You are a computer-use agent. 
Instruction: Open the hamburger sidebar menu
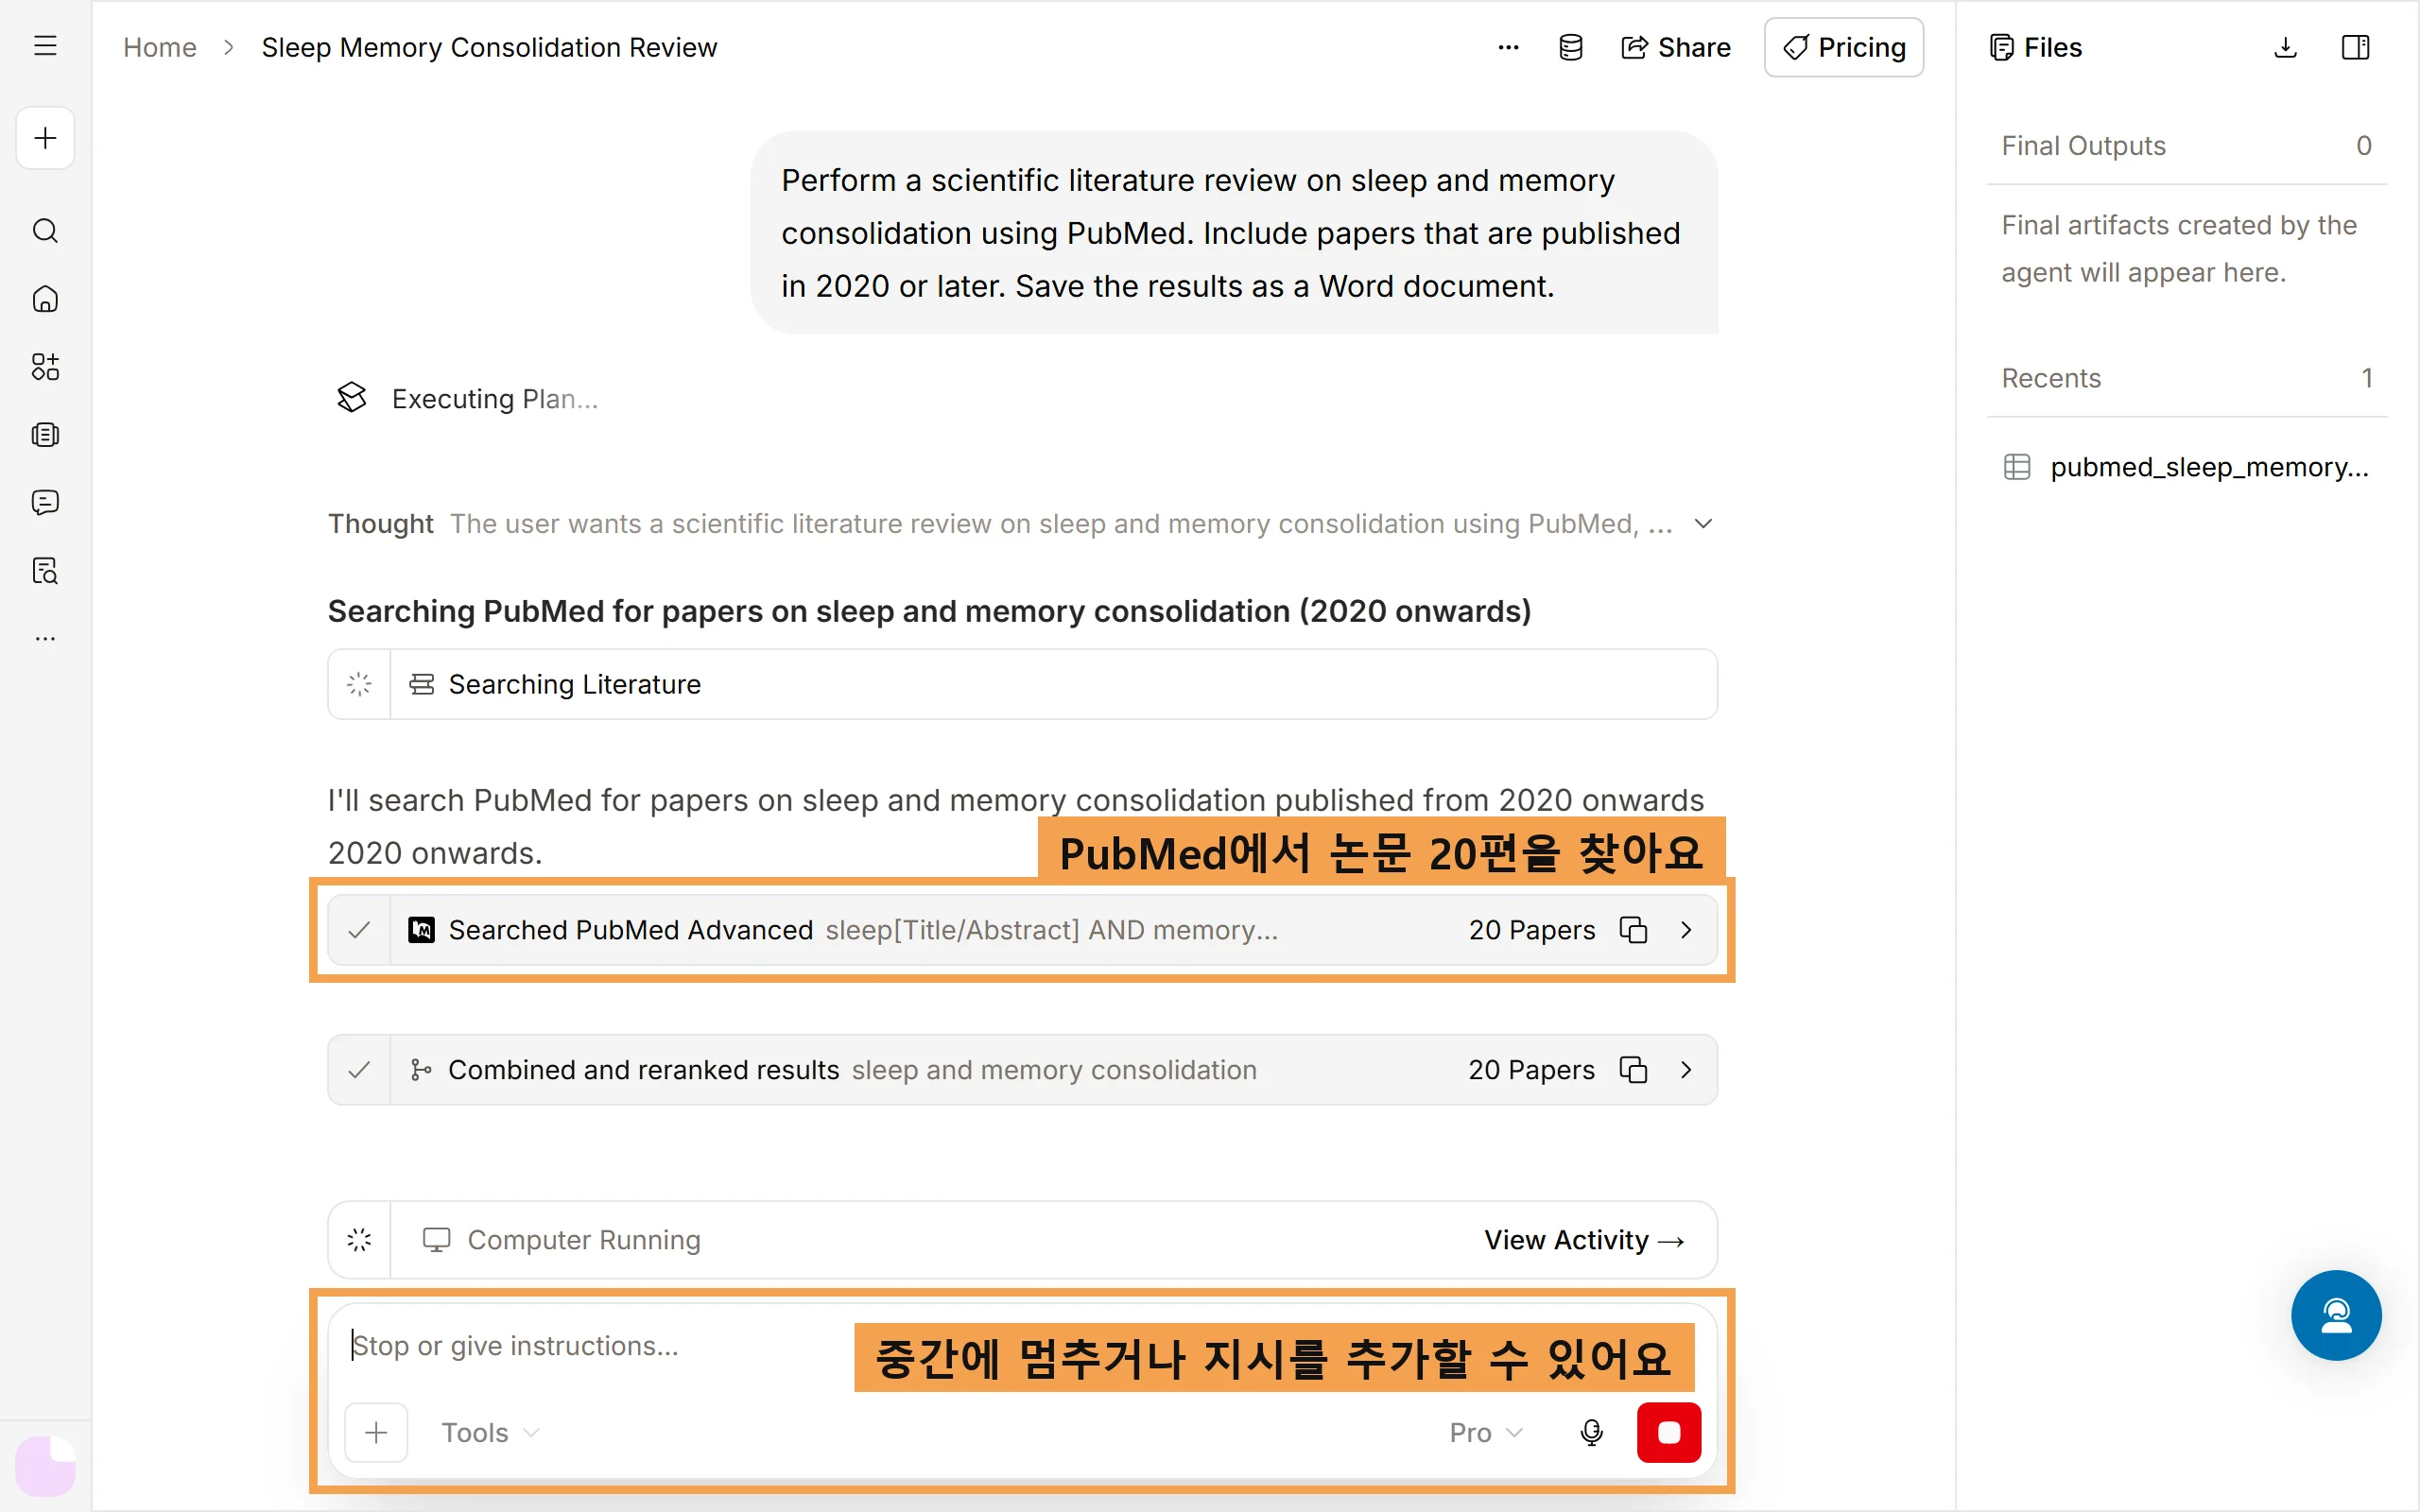[45, 46]
